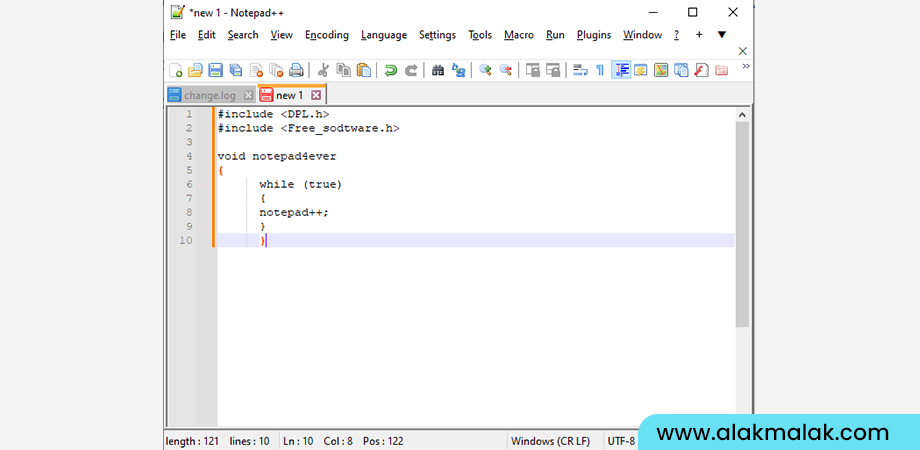
Task: Open the Language menu
Action: (384, 35)
